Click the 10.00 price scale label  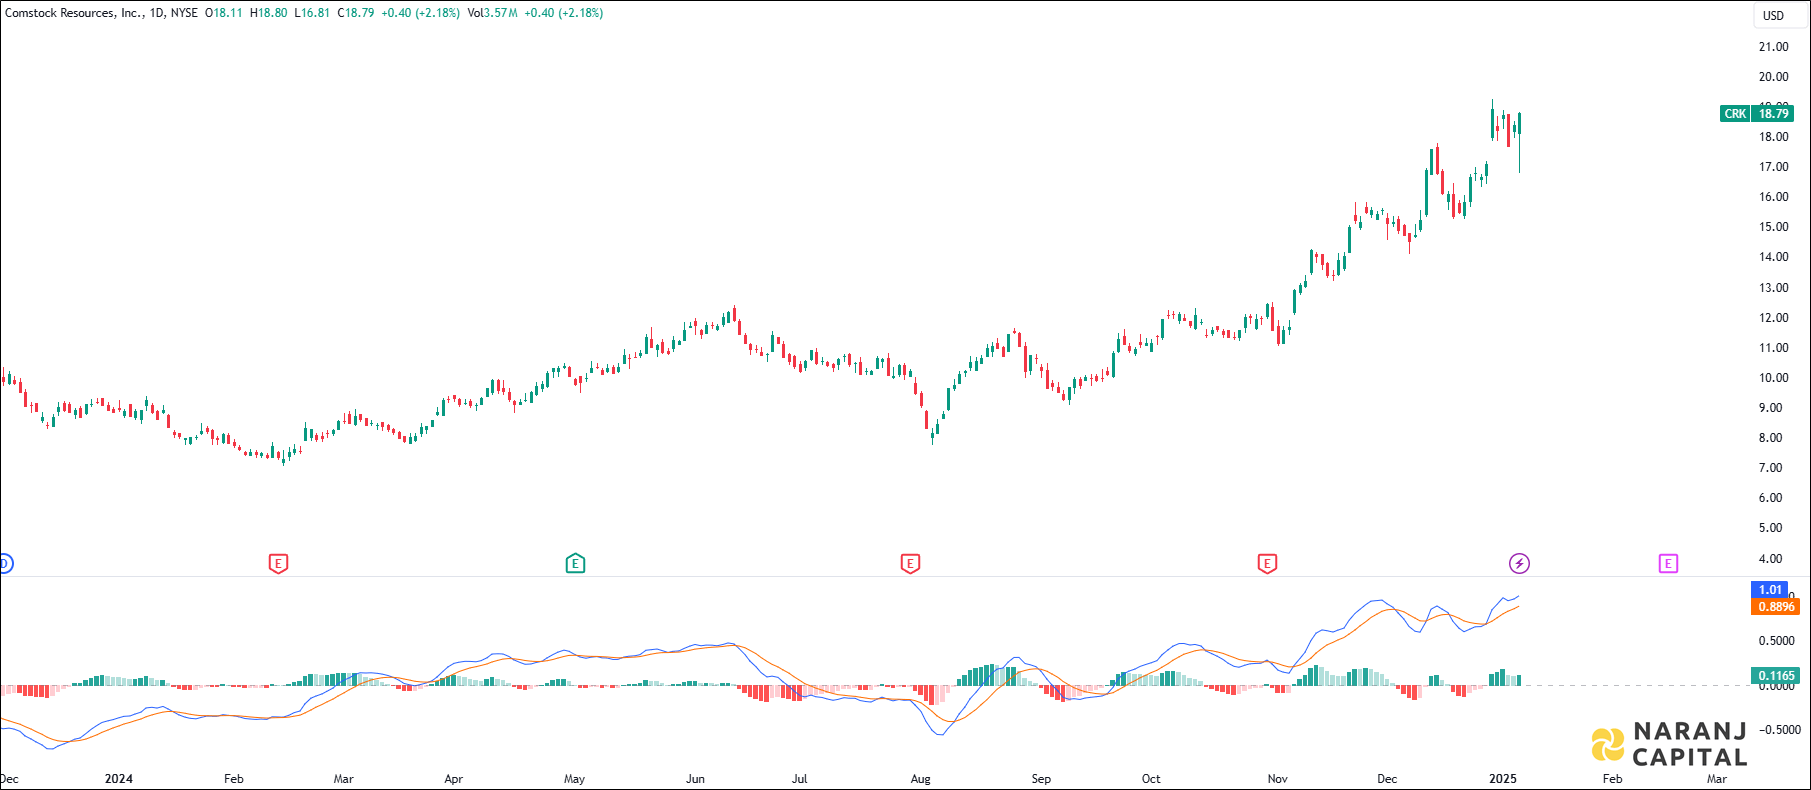[1774, 378]
